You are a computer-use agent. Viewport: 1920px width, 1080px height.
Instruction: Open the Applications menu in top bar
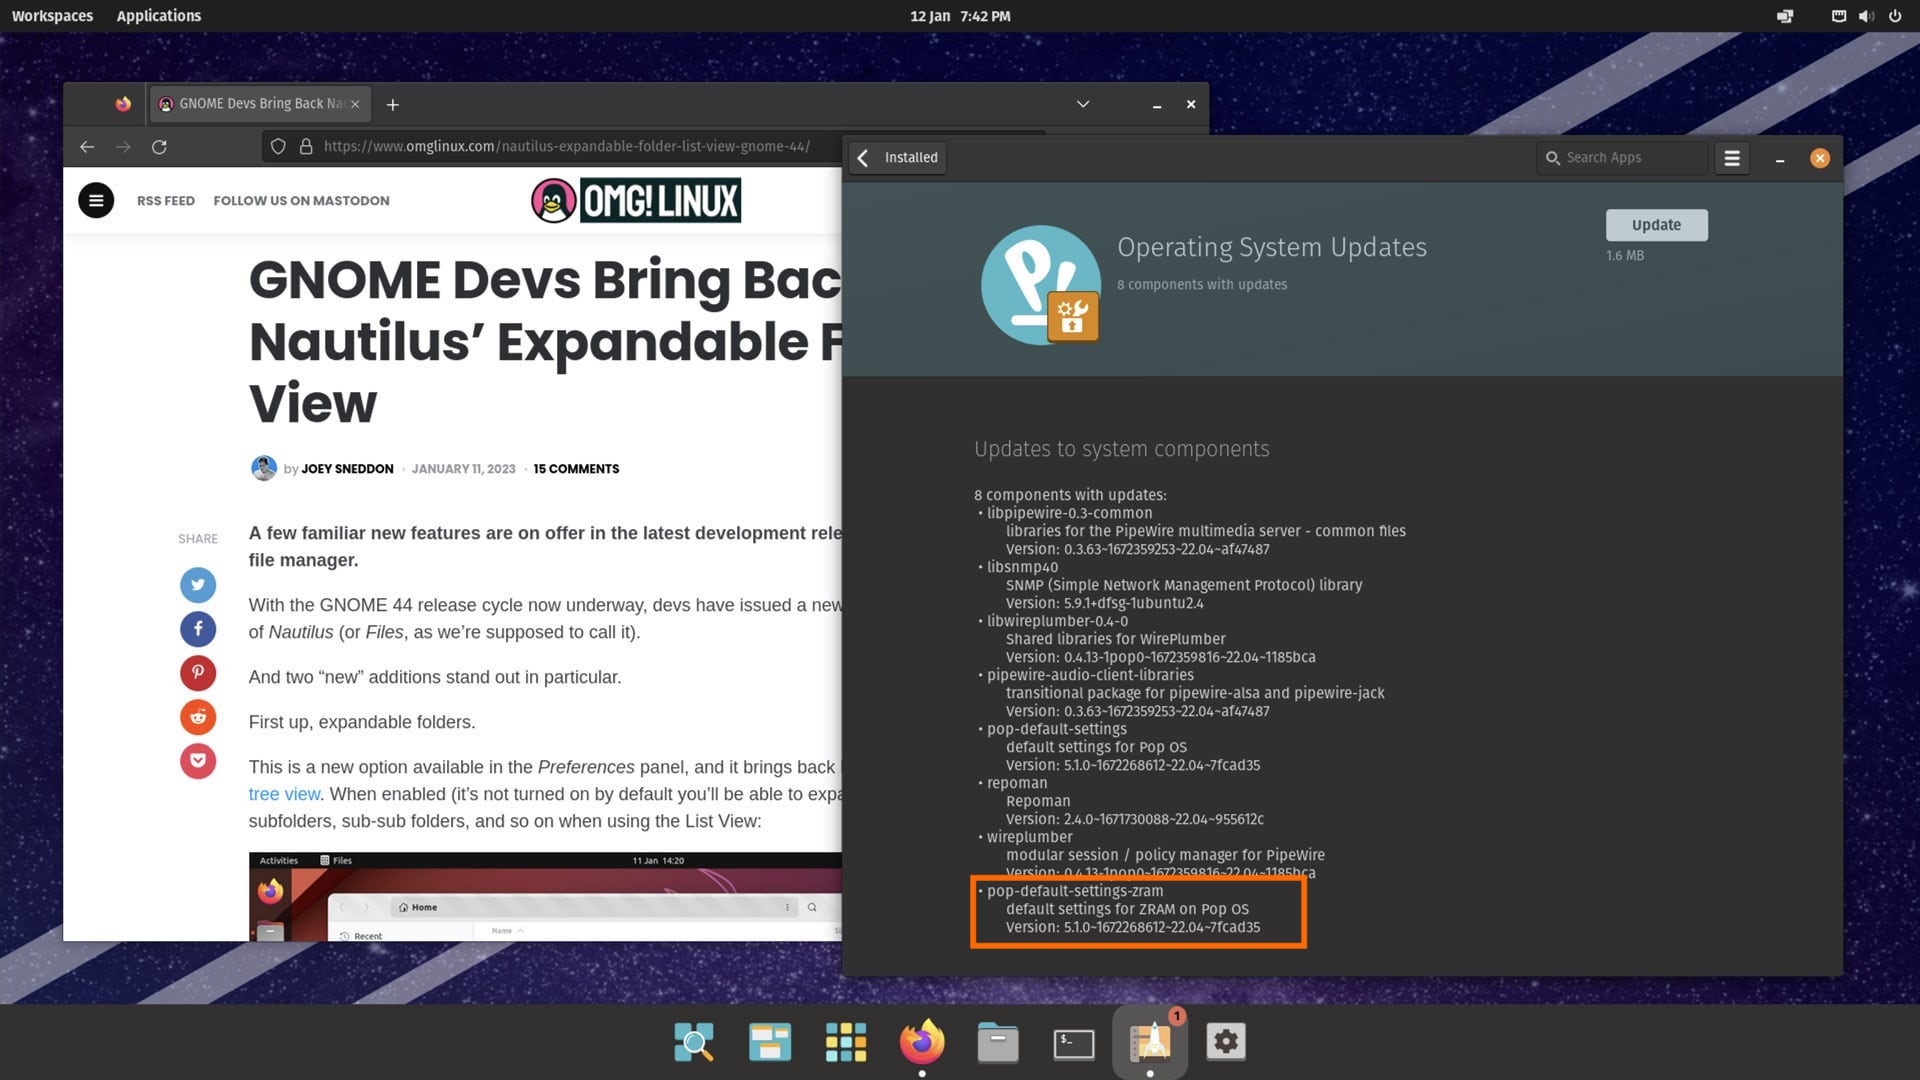tap(159, 16)
